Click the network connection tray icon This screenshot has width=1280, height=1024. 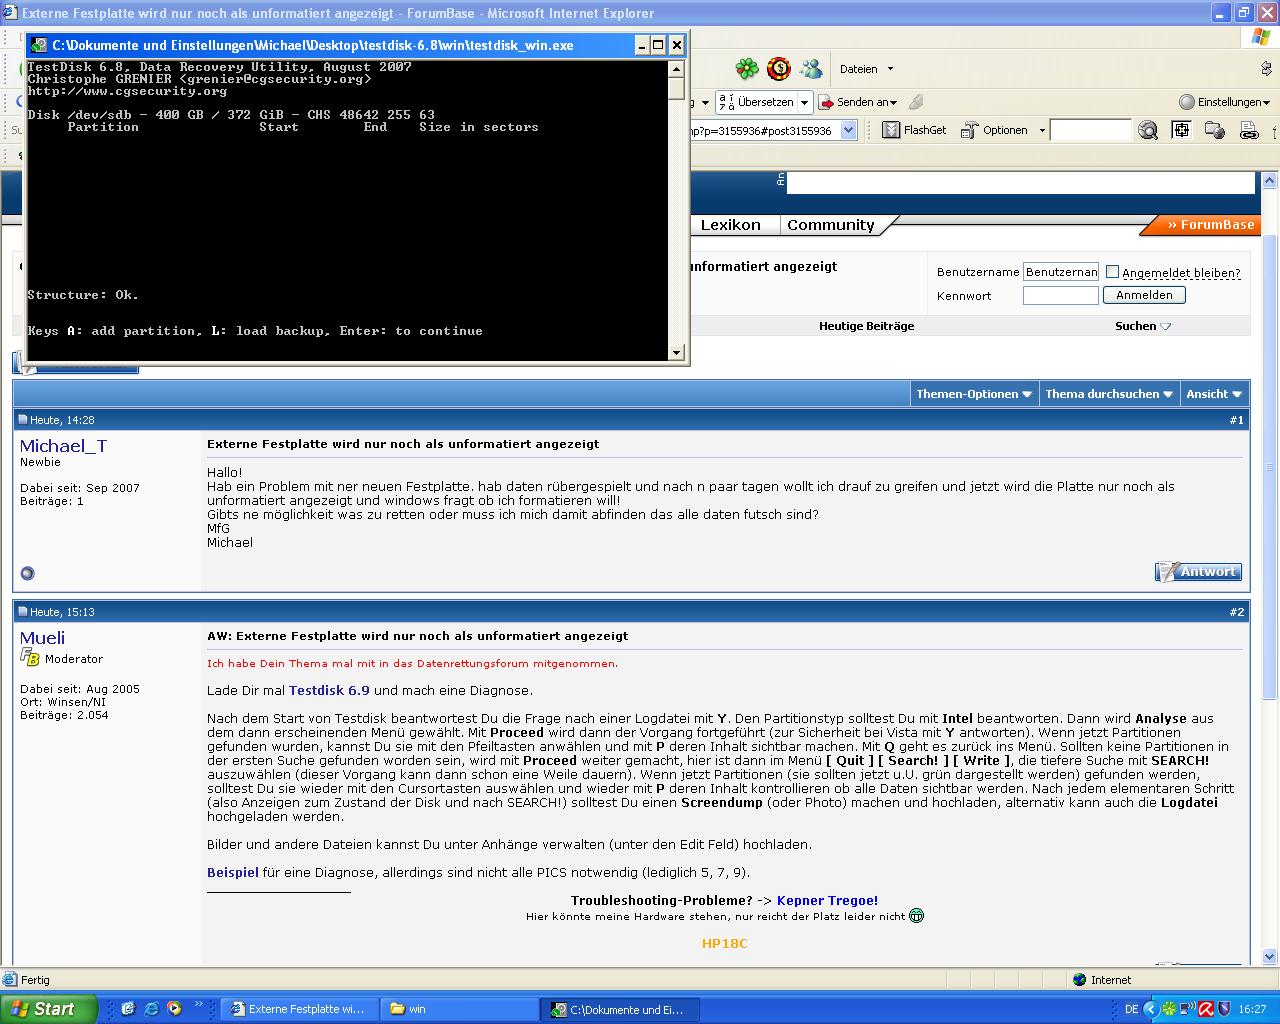(x=1187, y=1009)
